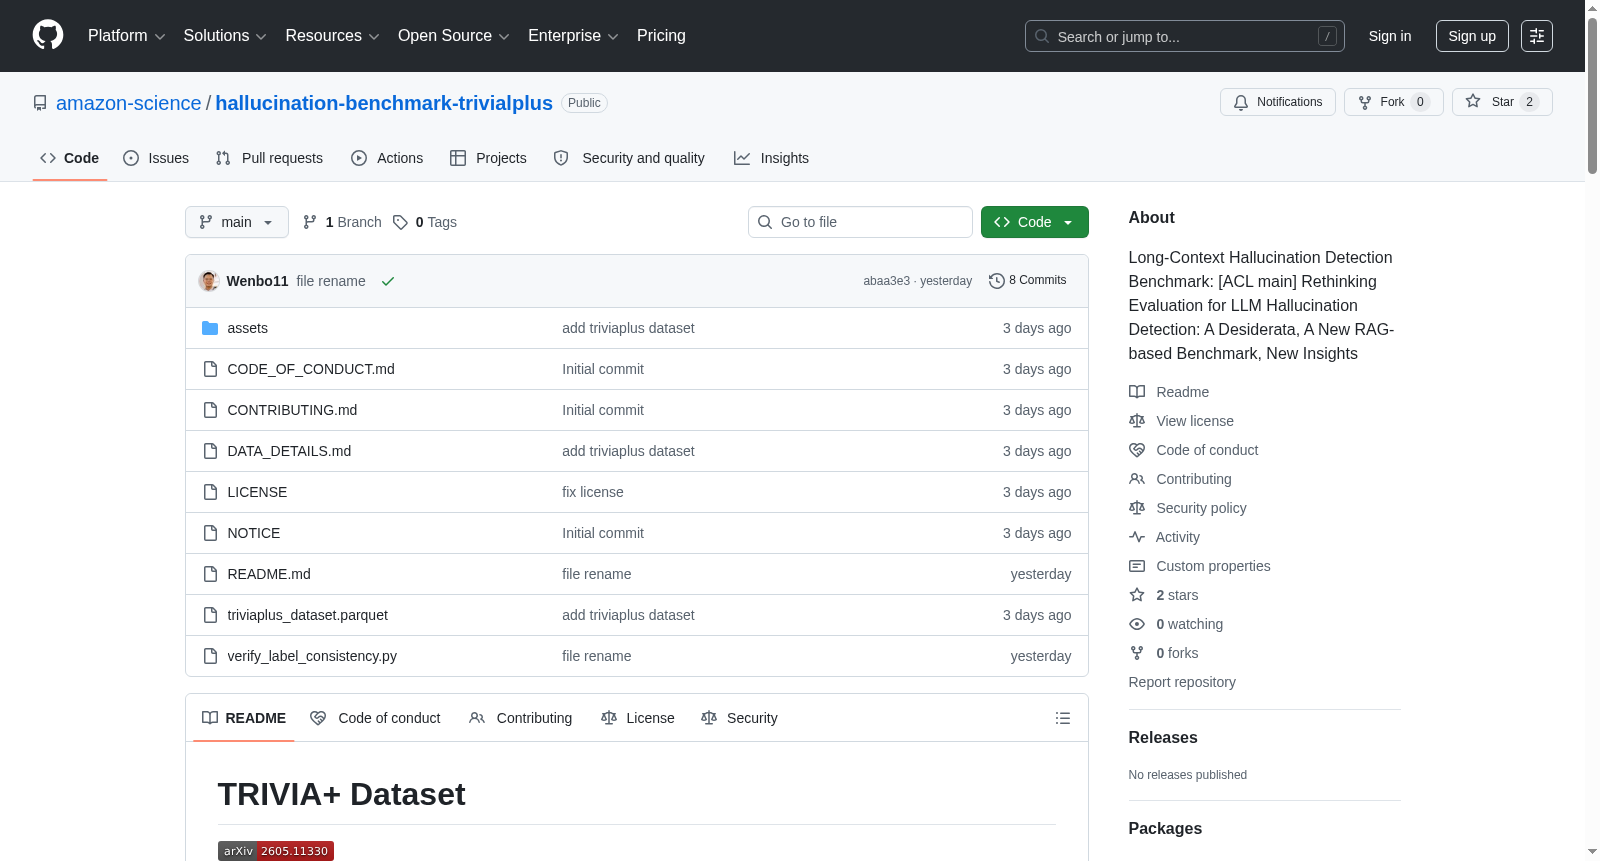Open verify_label_consistency.py file

pos(312,656)
